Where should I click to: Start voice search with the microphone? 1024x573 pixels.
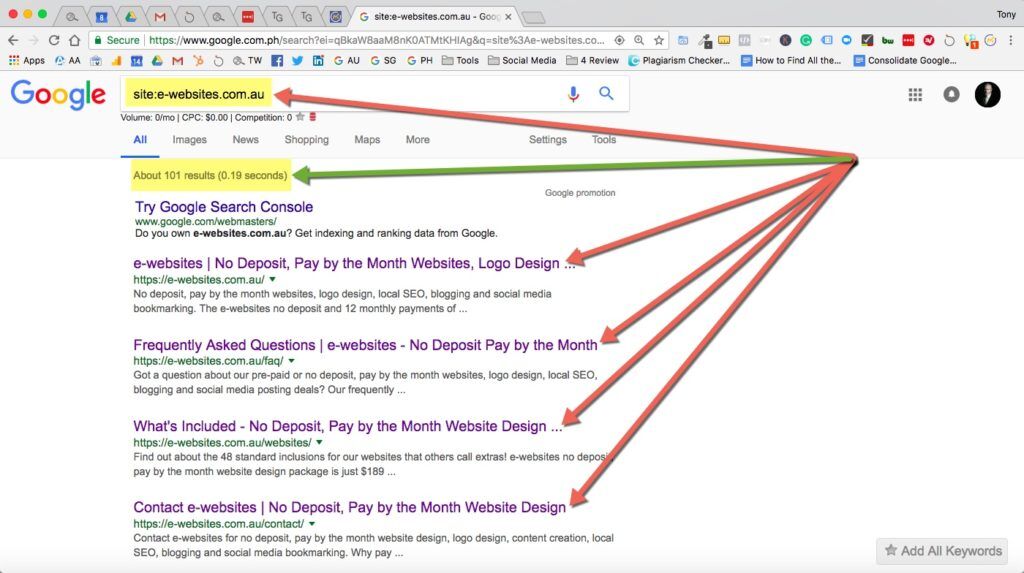(x=573, y=94)
